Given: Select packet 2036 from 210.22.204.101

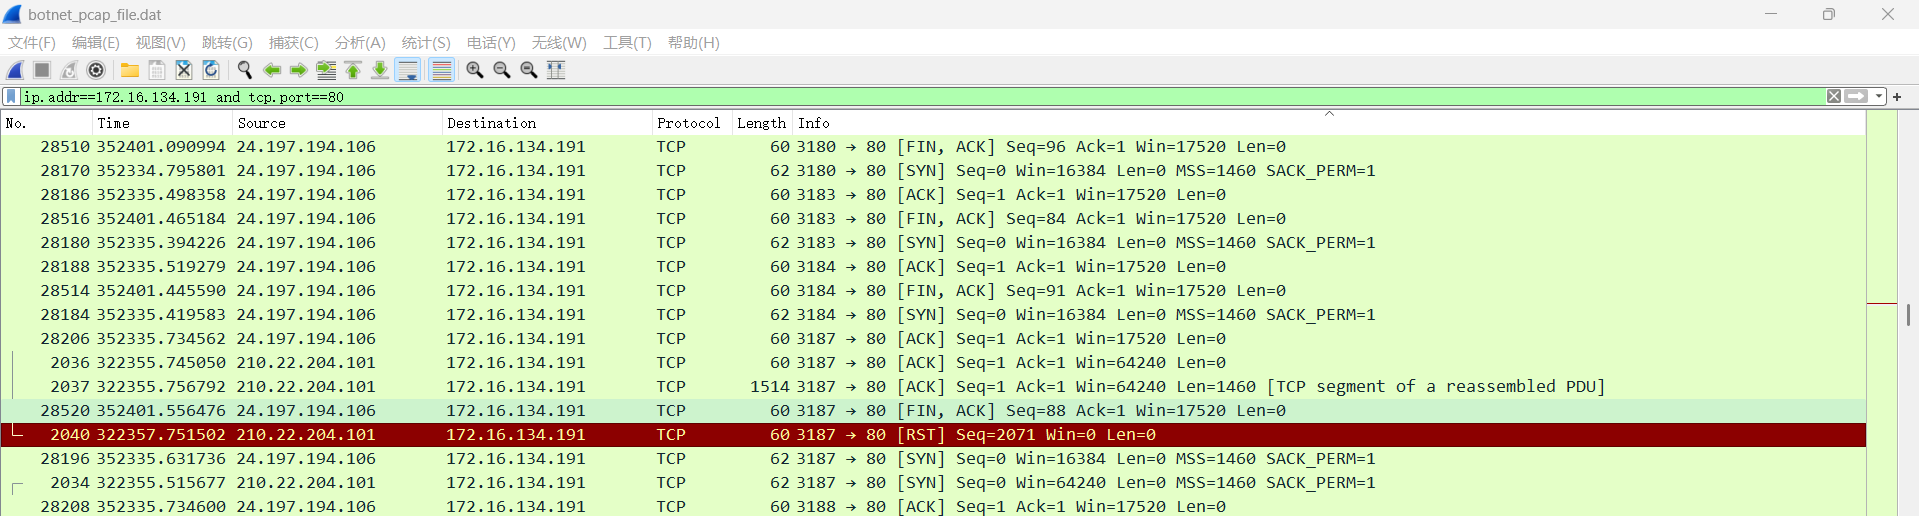Looking at the screenshot, I should (933, 363).
